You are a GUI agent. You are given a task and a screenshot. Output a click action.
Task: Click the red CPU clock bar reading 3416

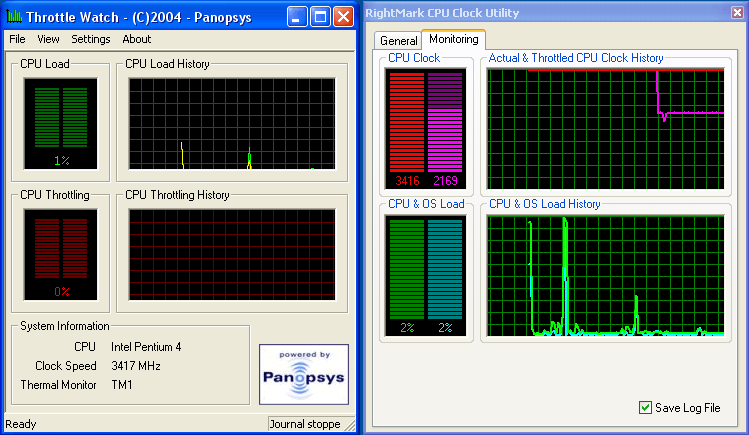[407, 122]
